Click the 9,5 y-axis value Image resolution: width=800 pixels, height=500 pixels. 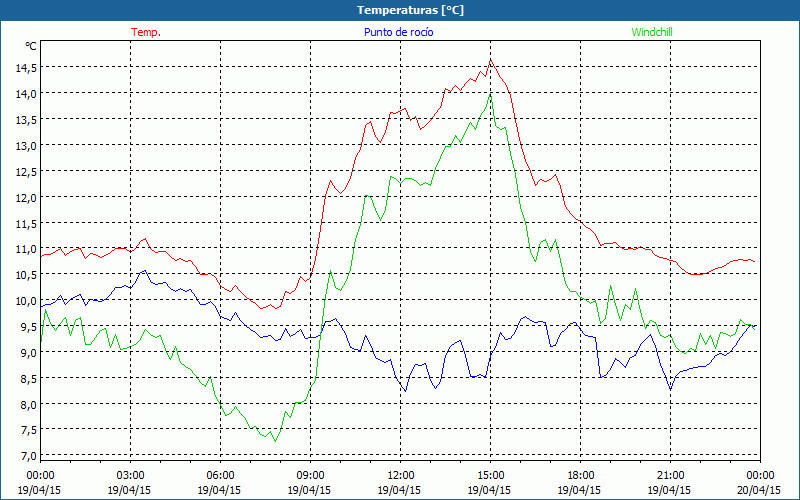pyautogui.click(x=28, y=327)
